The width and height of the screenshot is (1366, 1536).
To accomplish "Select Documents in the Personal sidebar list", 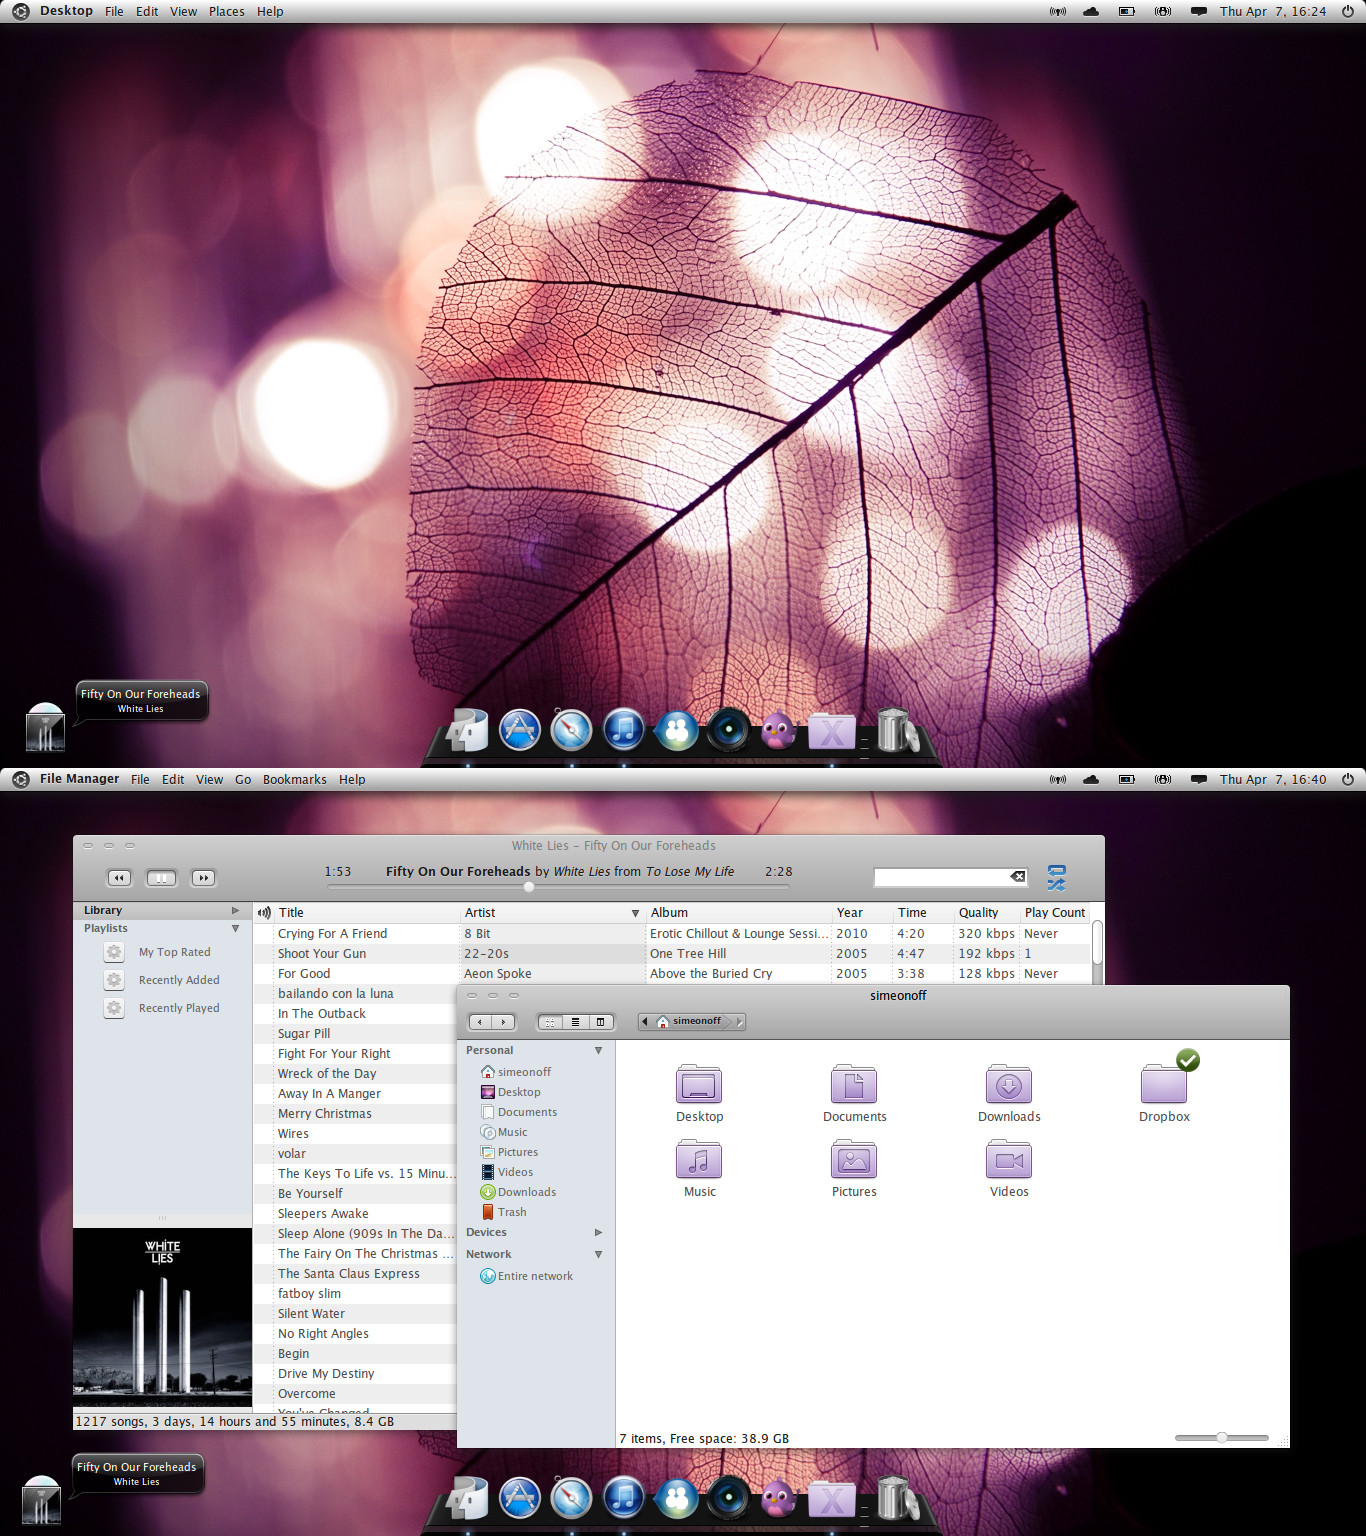I will 519,1112.
